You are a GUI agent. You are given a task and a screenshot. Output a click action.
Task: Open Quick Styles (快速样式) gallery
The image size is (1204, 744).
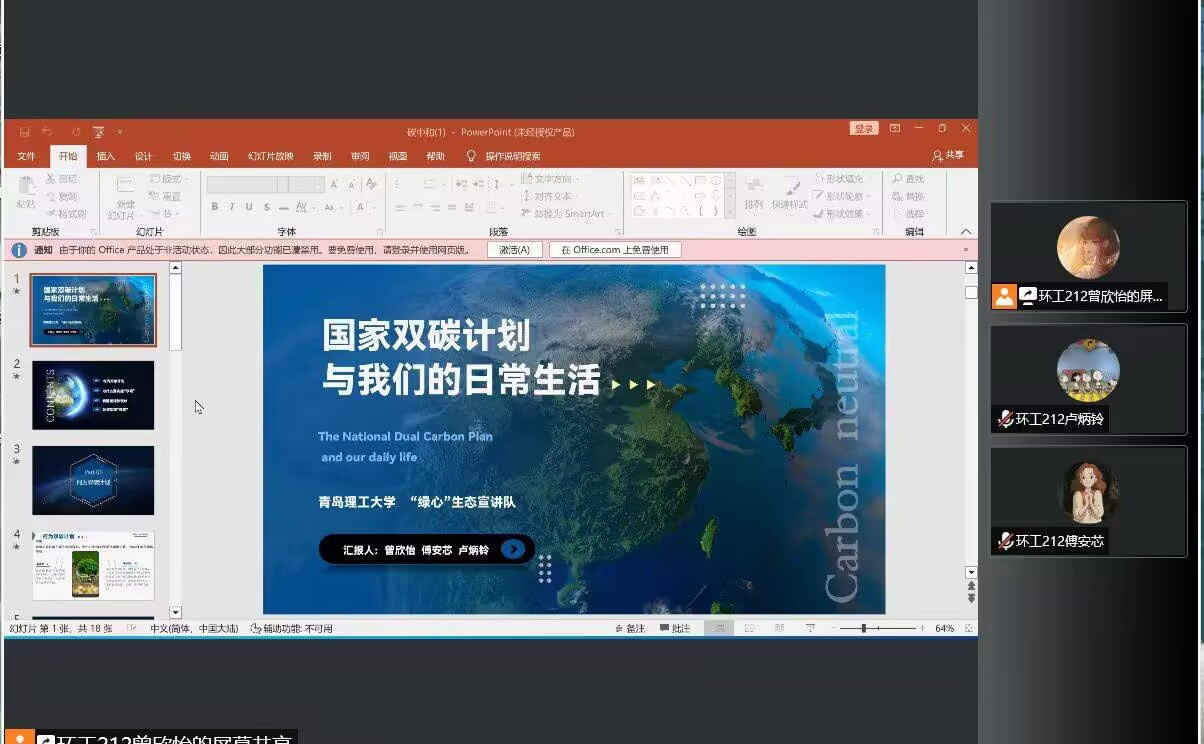pyautogui.click(x=789, y=193)
